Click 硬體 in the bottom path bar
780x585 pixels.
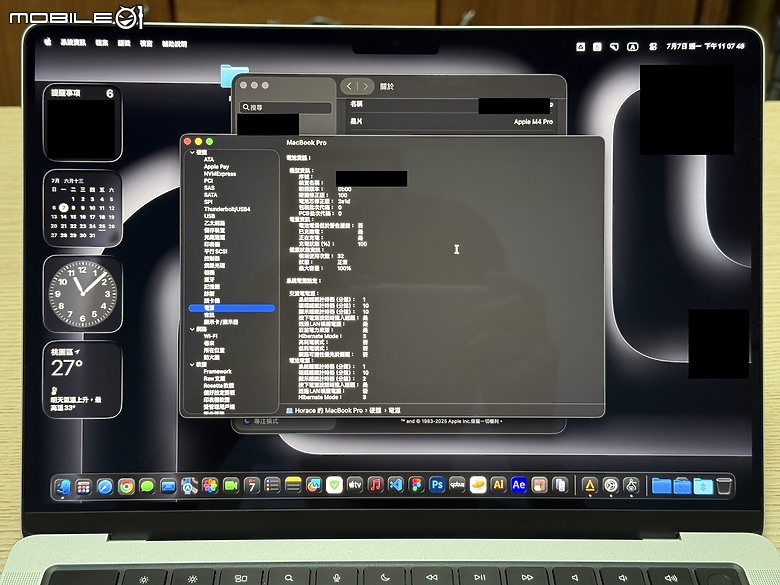click(375, 410)
